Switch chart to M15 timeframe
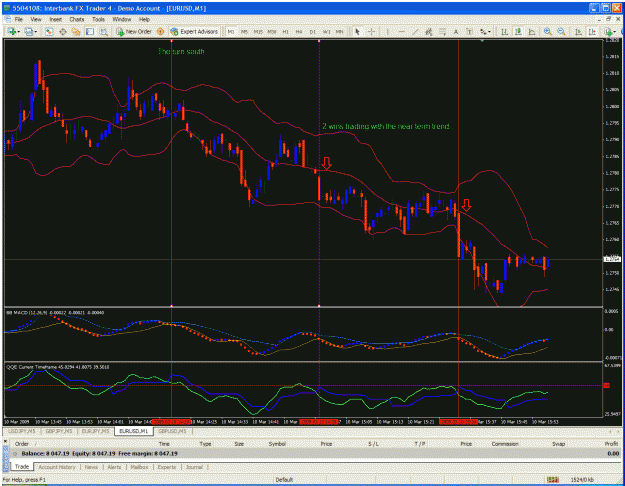 258,31
